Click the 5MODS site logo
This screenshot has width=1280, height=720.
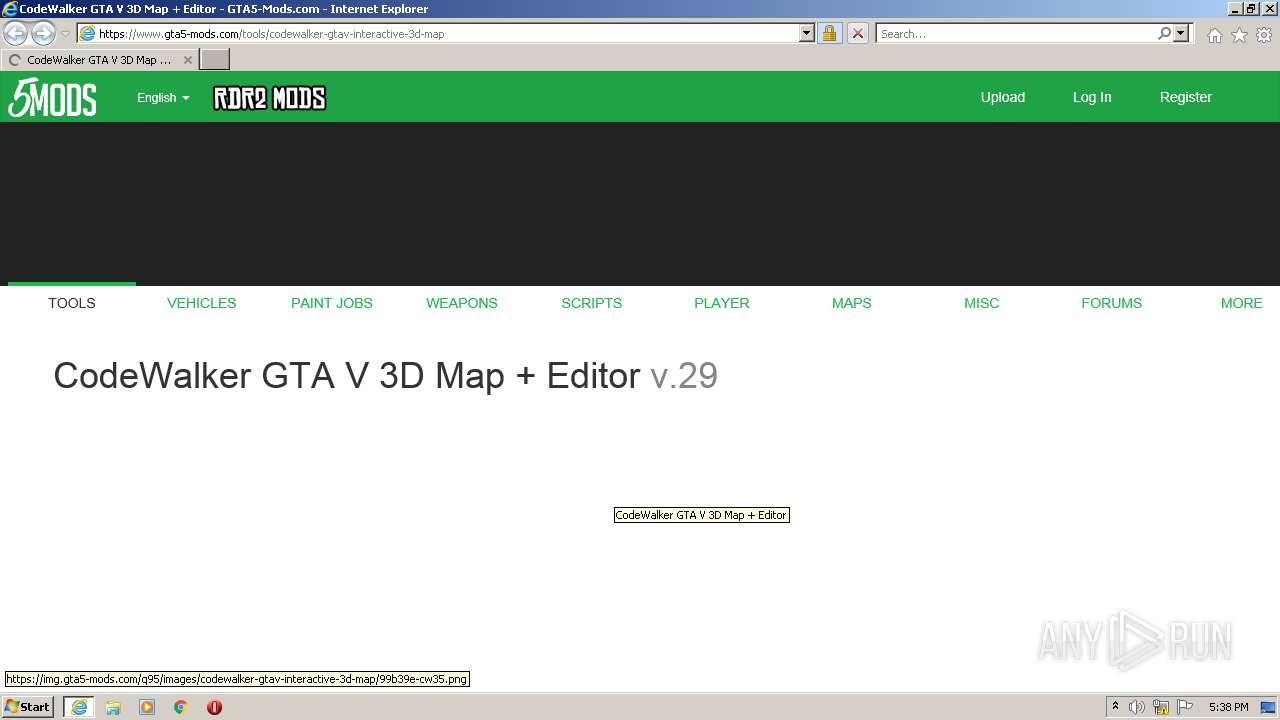click(x=52, y=98)
